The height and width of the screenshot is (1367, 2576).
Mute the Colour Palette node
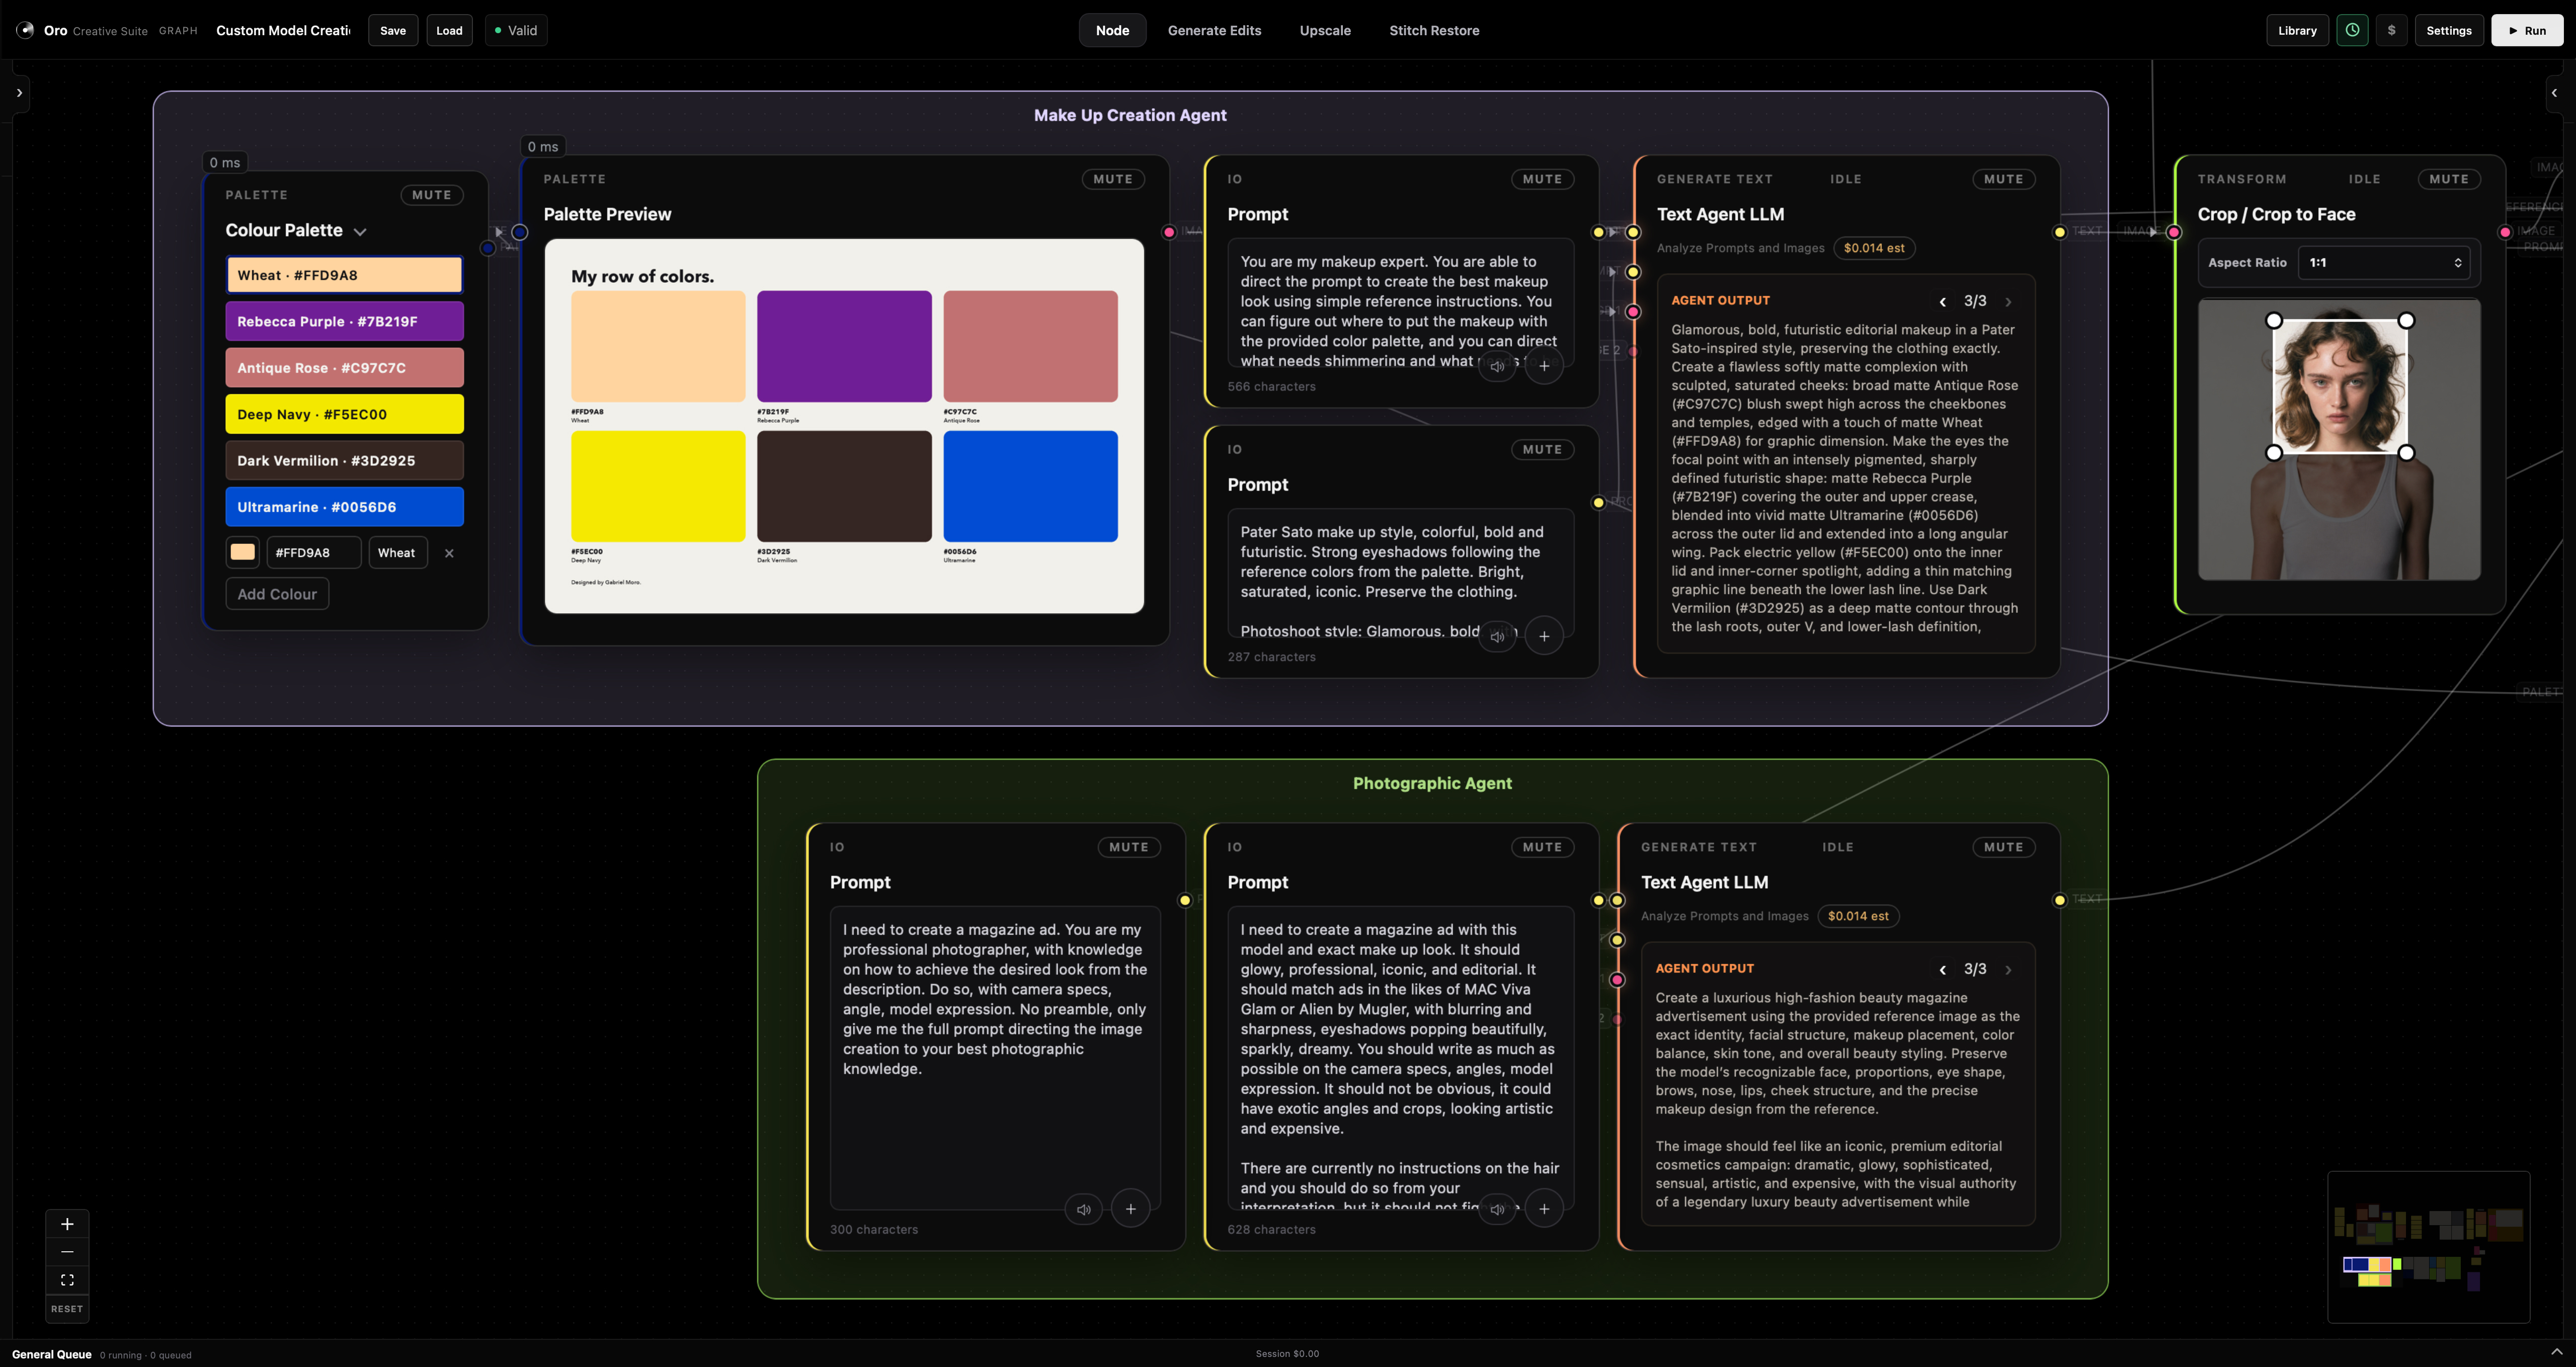coord(432,195)
